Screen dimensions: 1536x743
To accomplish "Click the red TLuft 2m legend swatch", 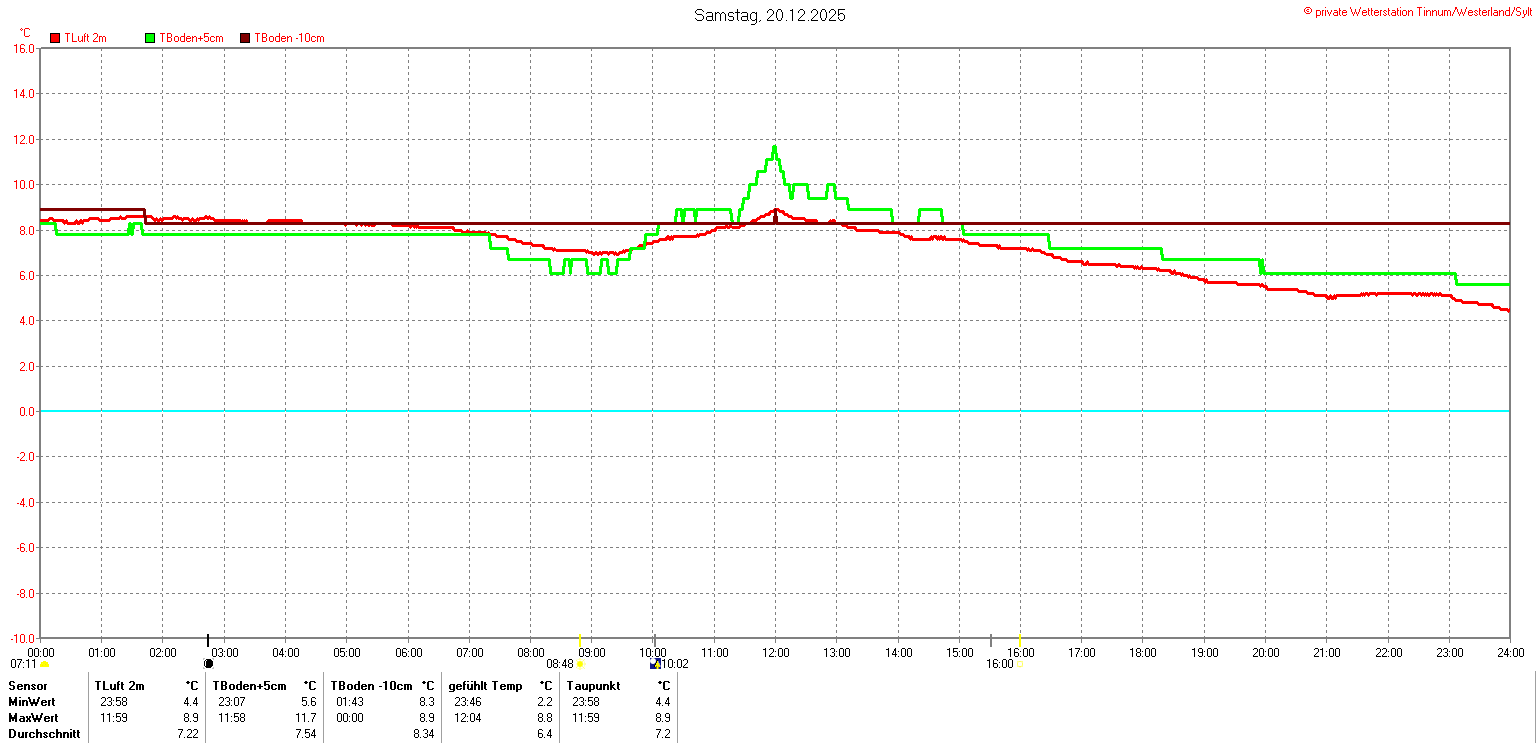I will pyautogui.click(x=55, y=38).
